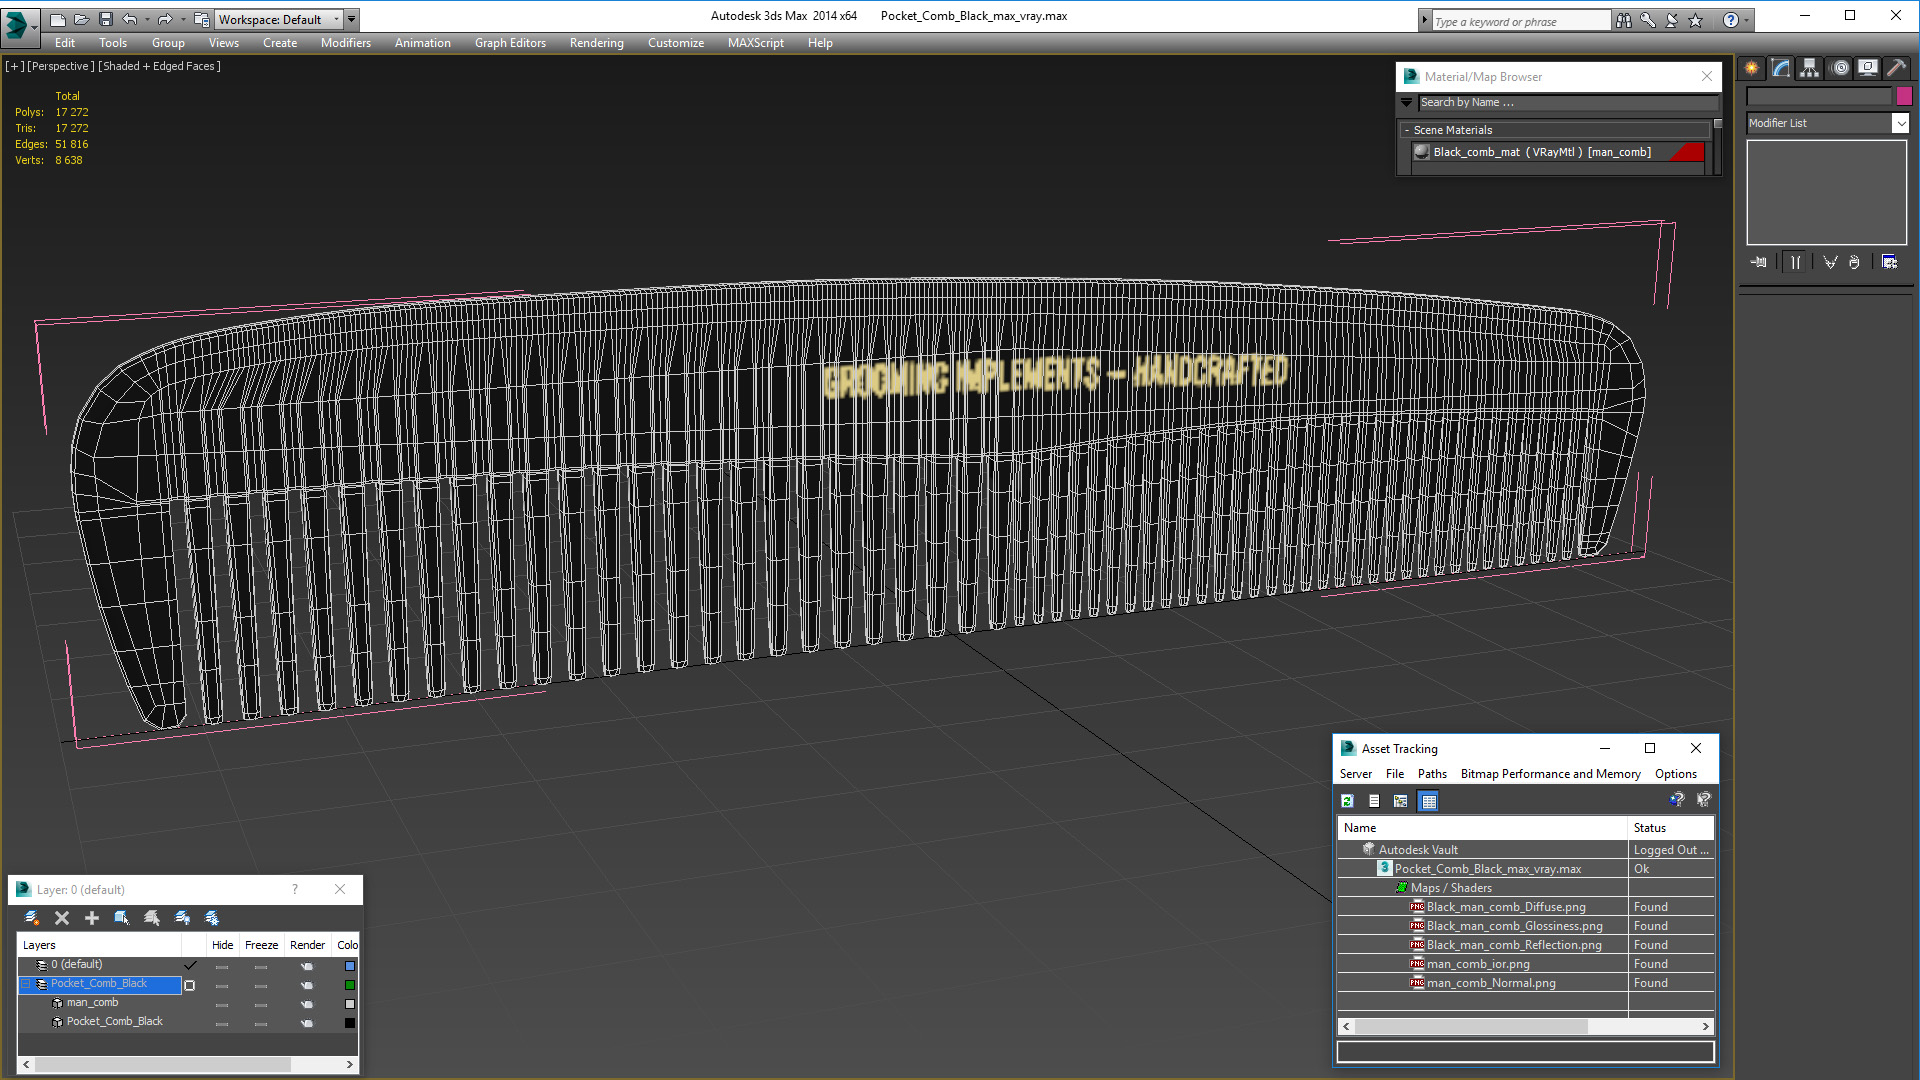Click Add Selected Objects plus icon
Image resolution: width=1920 pixels, height=1080 pixels.
click(x=92, y=918)
